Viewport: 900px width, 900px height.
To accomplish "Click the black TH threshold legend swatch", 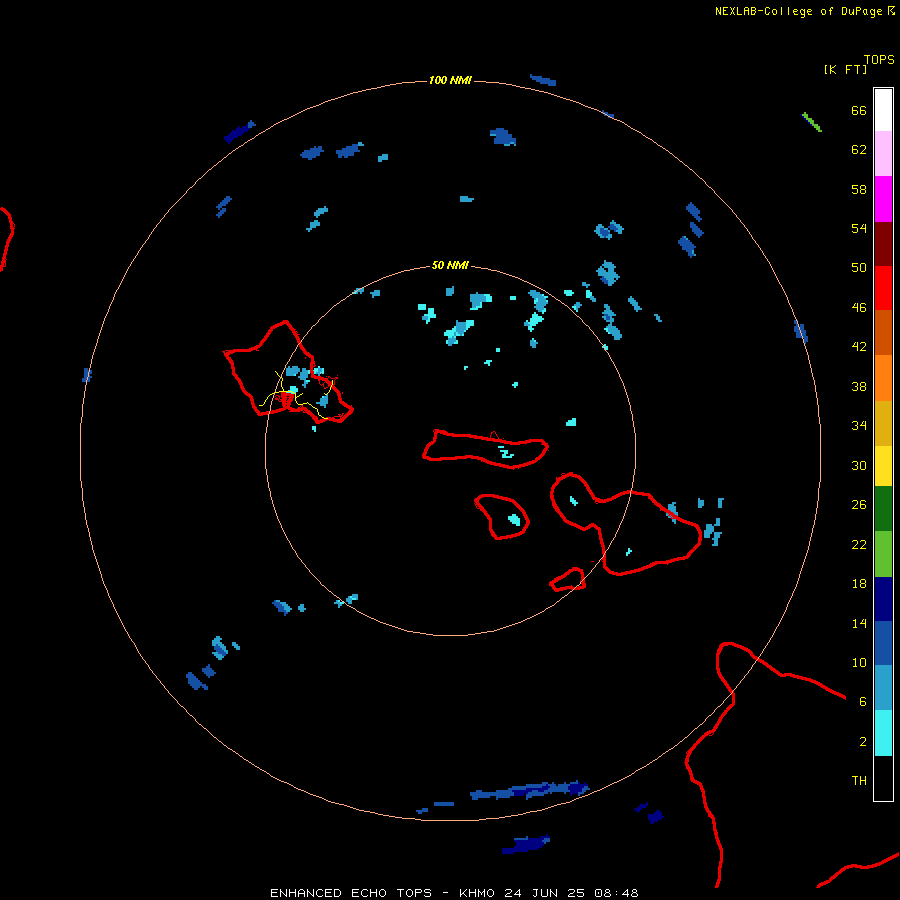I will click(x=883, y=778).
